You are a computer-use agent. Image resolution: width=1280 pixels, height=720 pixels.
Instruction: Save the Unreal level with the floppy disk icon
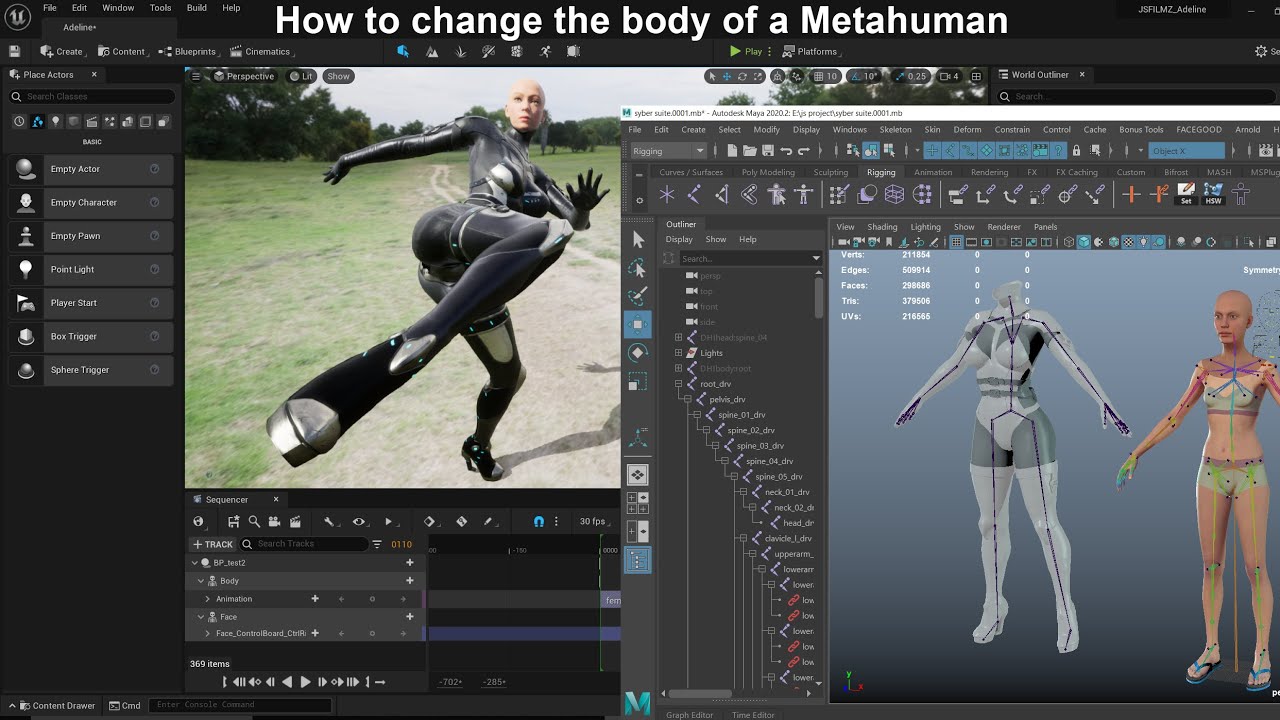click(x=14, y=51)
